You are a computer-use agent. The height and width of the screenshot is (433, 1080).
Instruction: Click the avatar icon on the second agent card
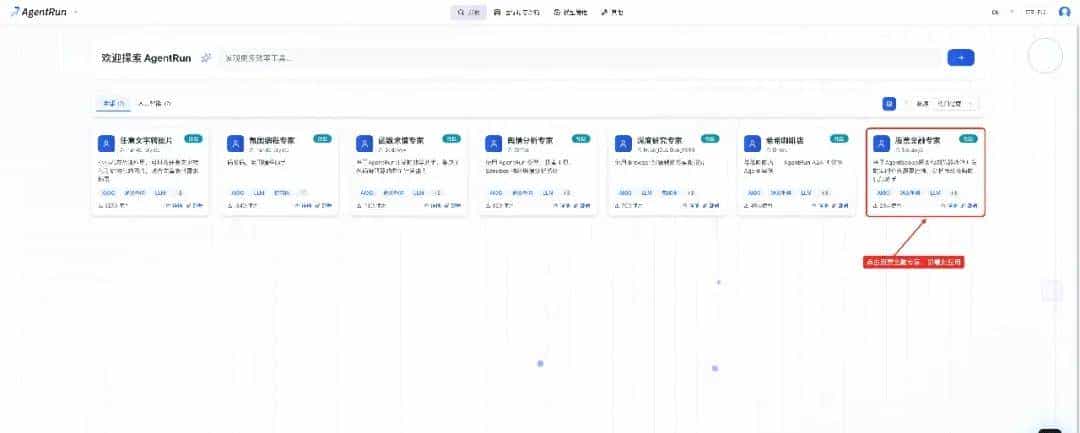(x=236, y=143)
